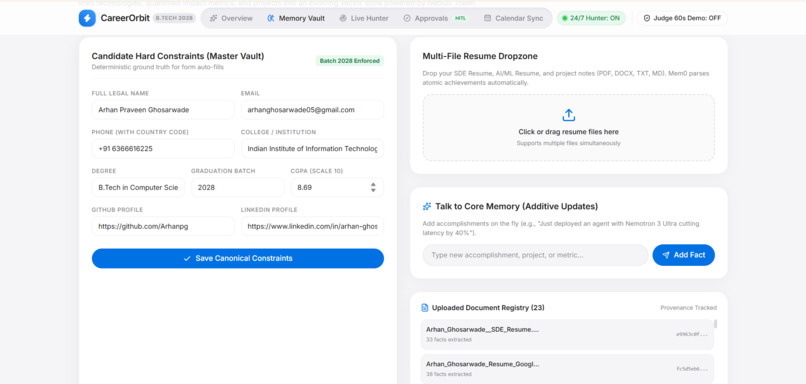Select Arhan_Ghosarwade_Resume_Googl file entry
The image size is (806, 384).
(x=567, y=369)
